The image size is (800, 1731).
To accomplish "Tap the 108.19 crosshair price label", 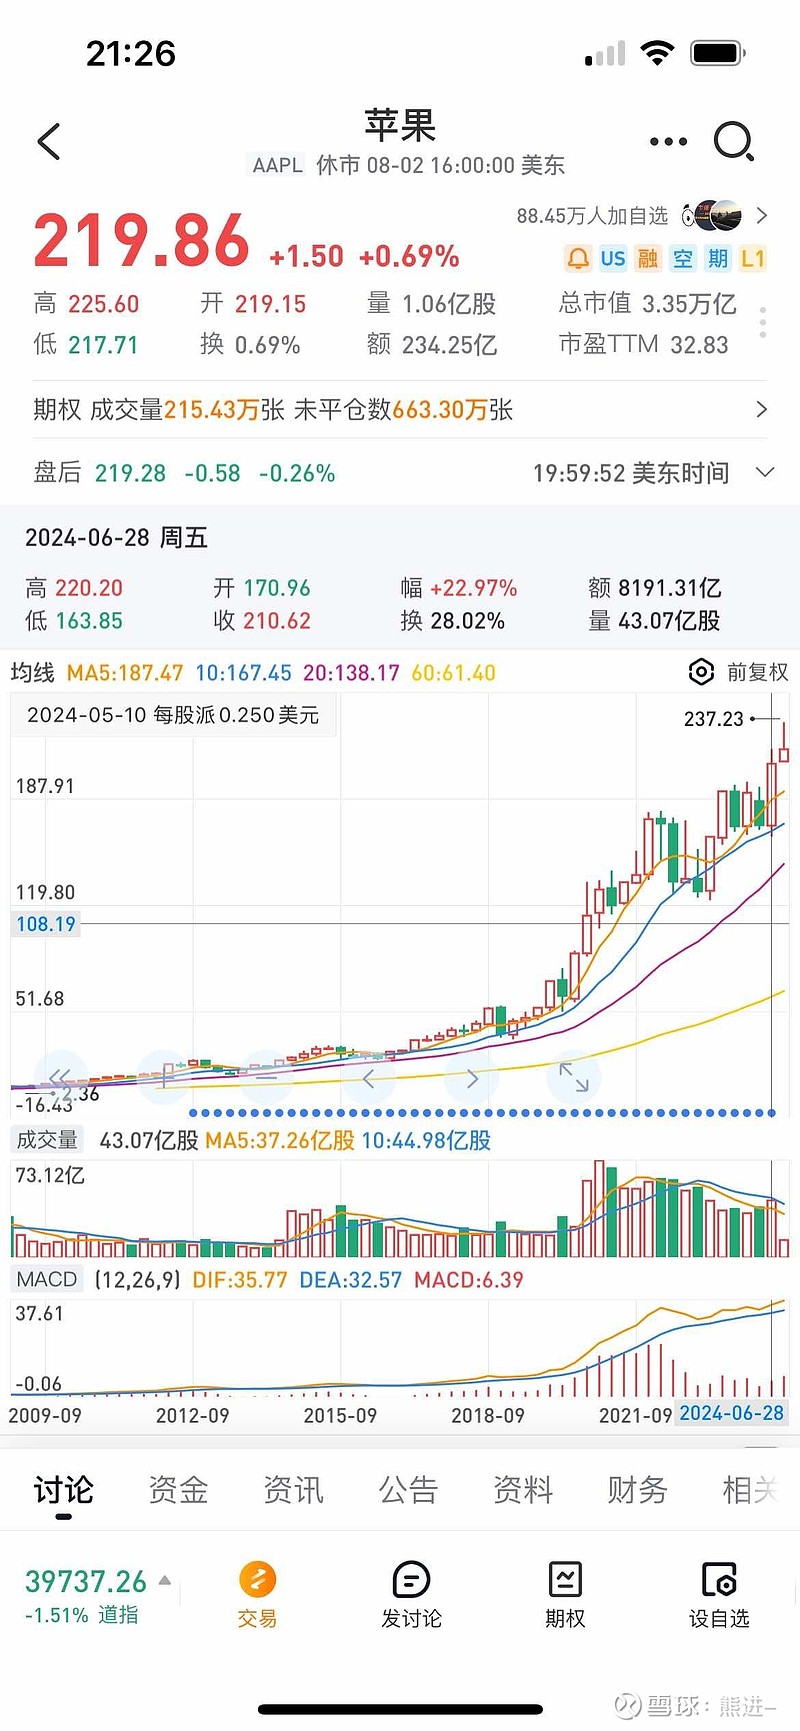I will pyautogui.click(x=46, y=924).
